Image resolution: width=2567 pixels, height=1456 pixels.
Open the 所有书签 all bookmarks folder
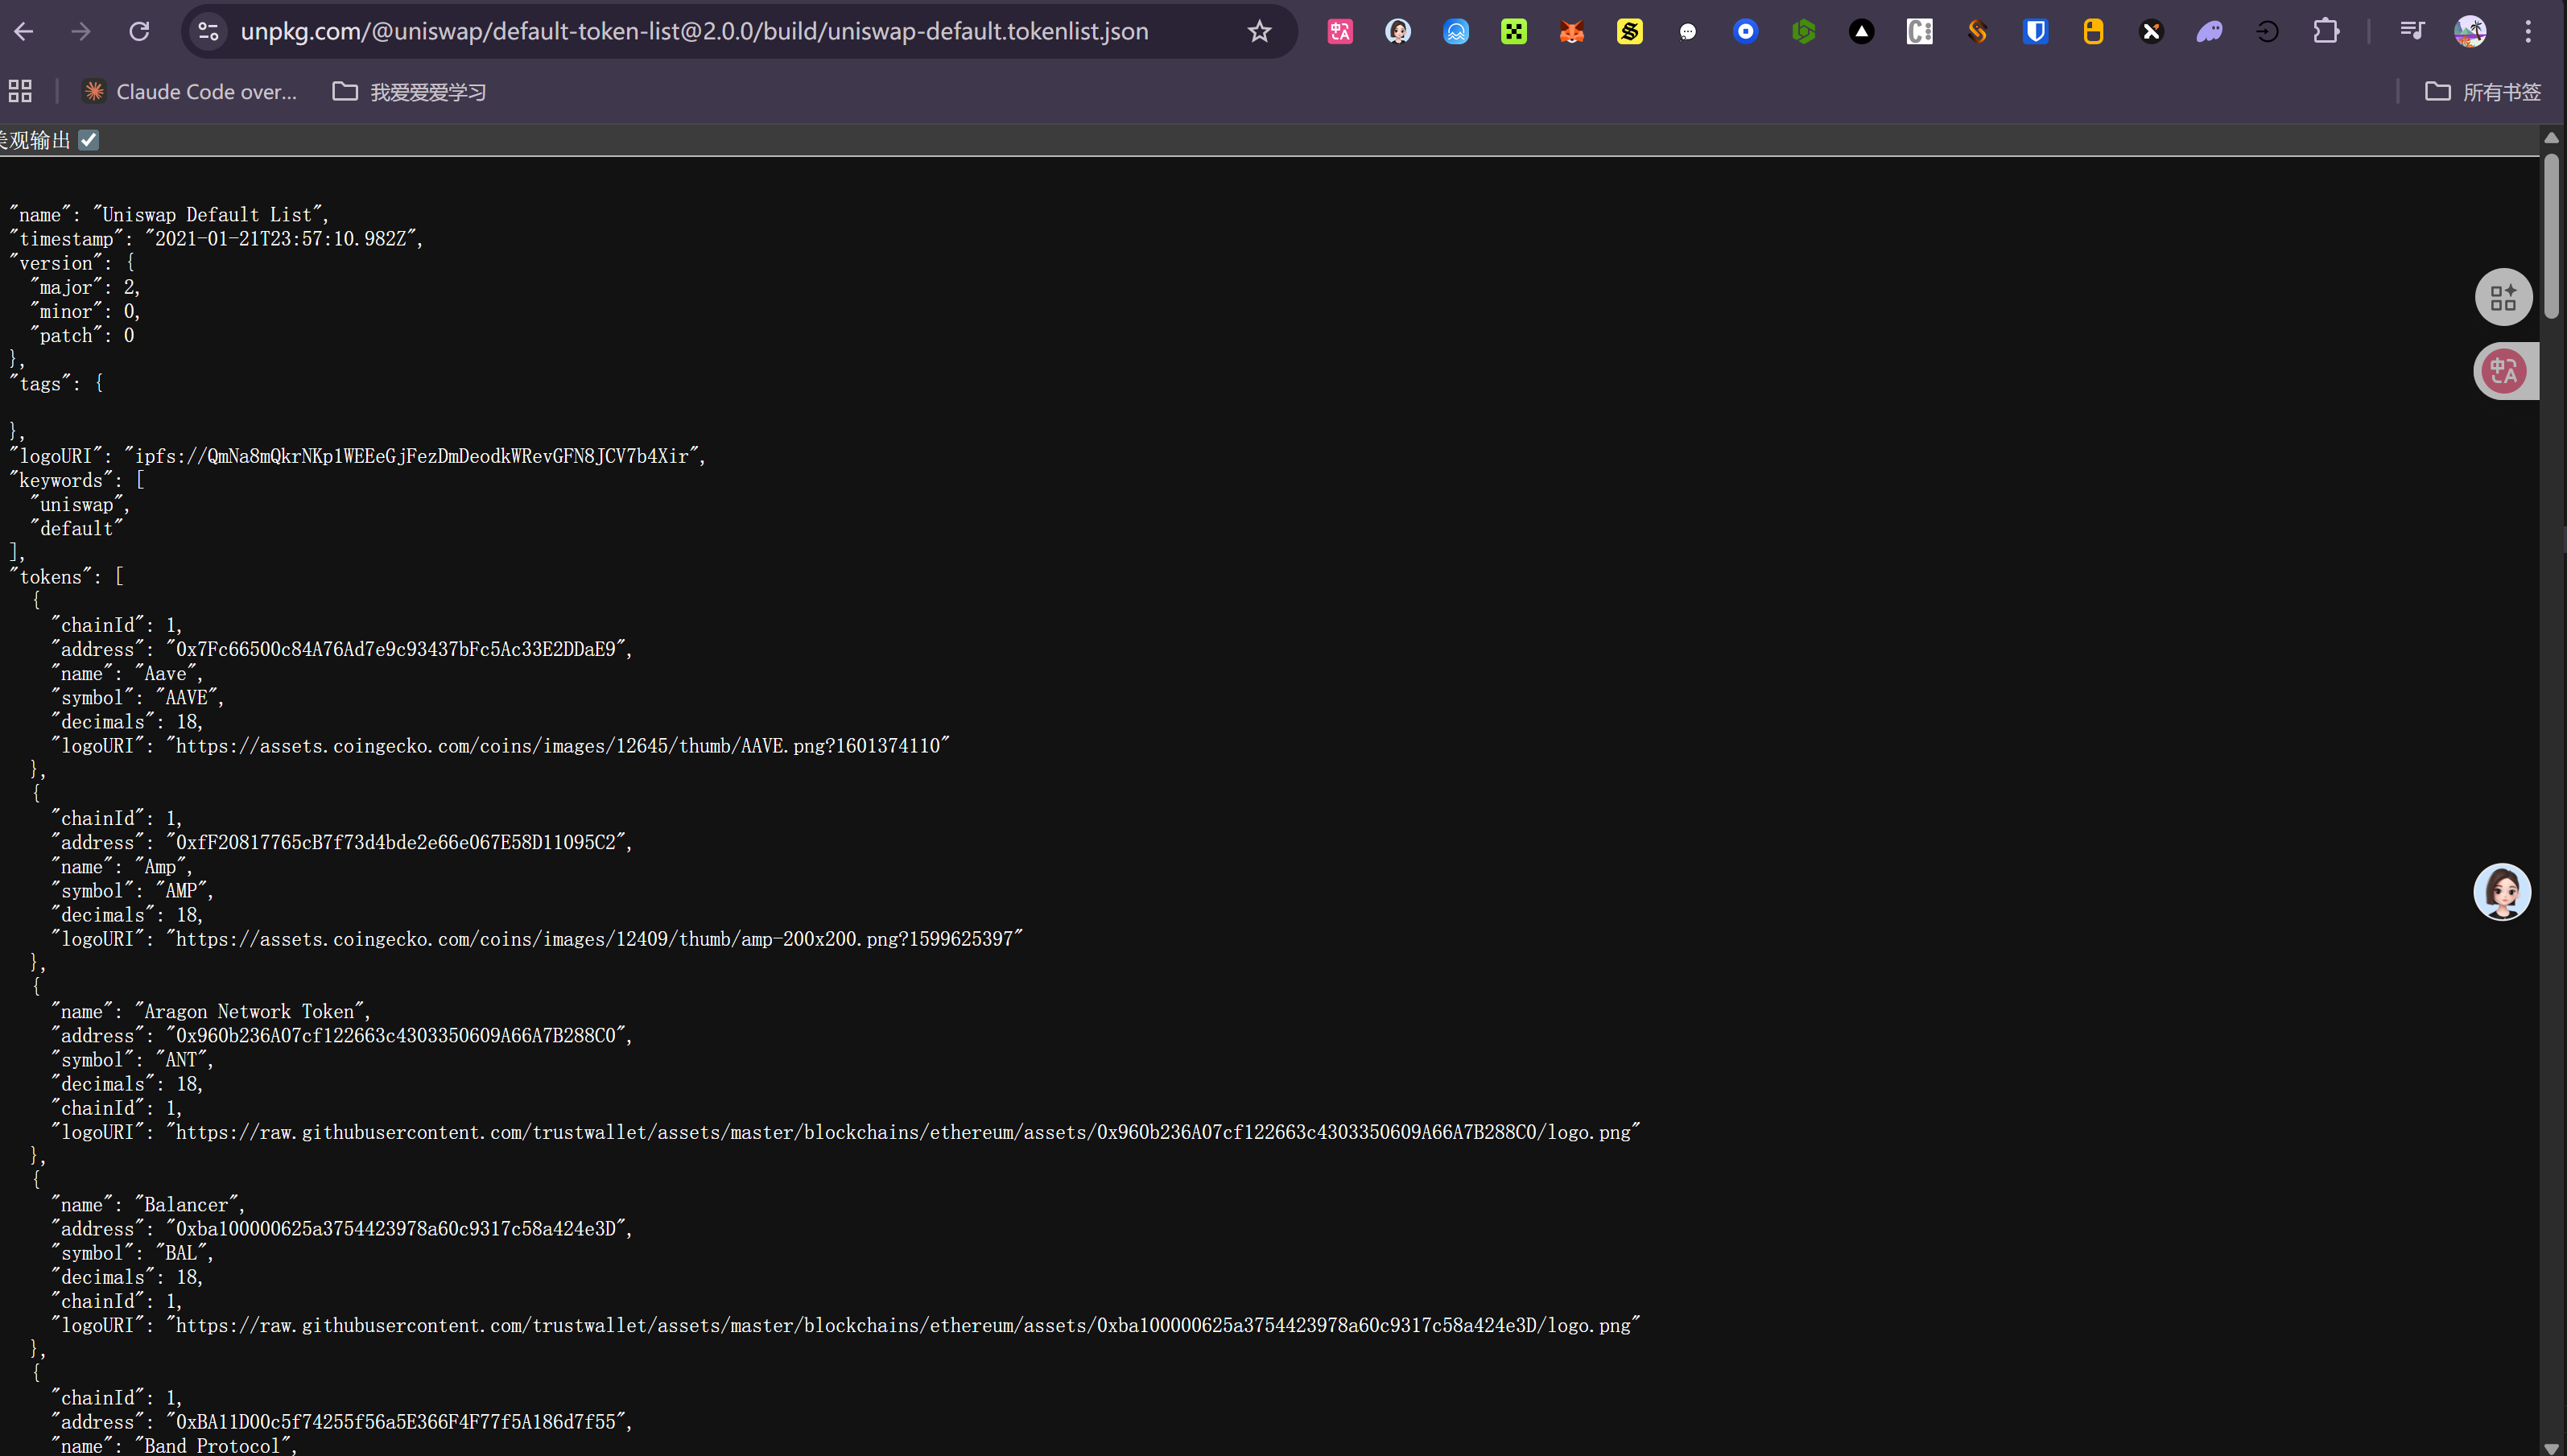pyautogui.click(x=2483, y=92)
